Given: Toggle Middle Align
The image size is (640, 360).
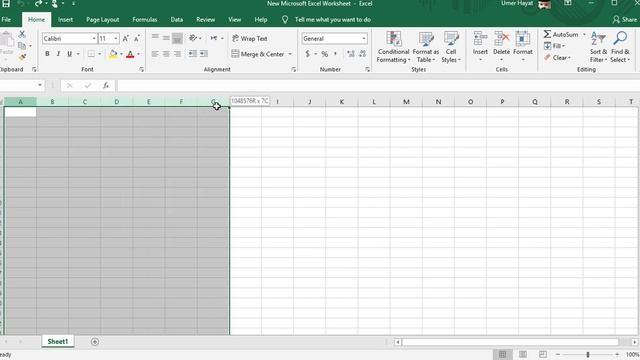Looking at the screenshot, I should [x=166, y=38].
